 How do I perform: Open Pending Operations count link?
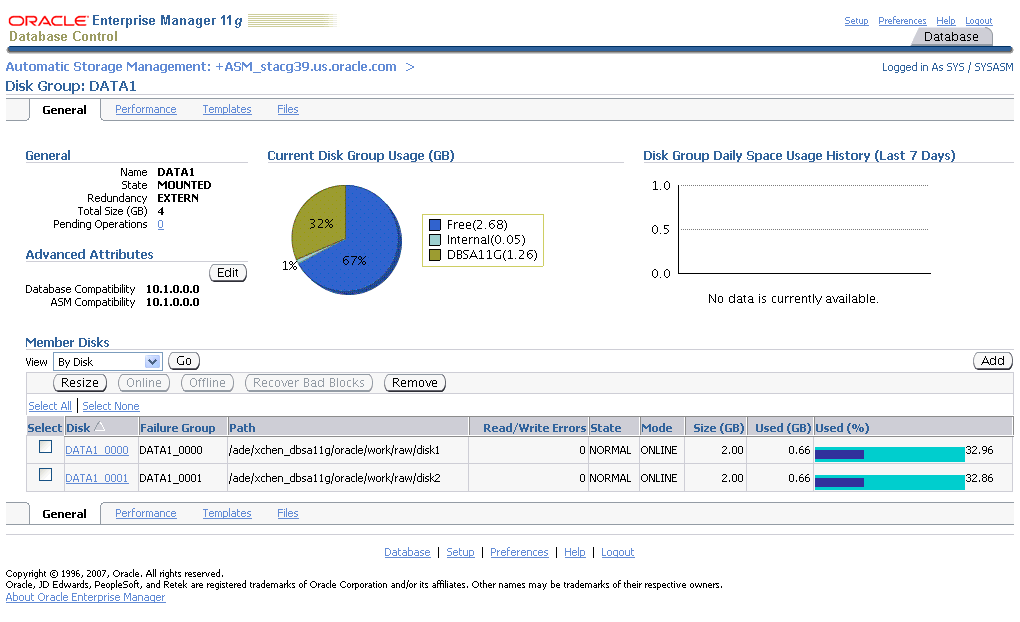(160, 225)
